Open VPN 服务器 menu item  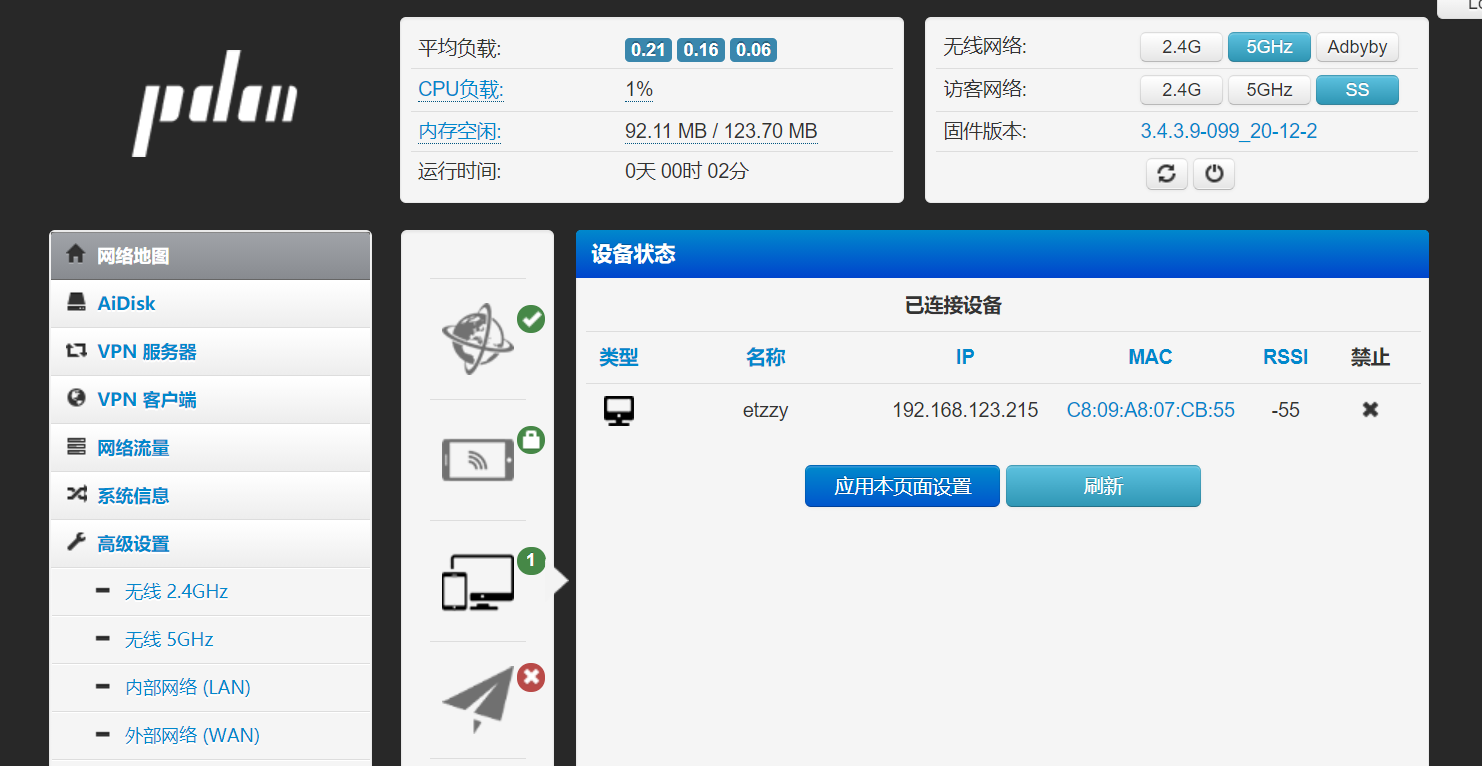click(211, 352)
